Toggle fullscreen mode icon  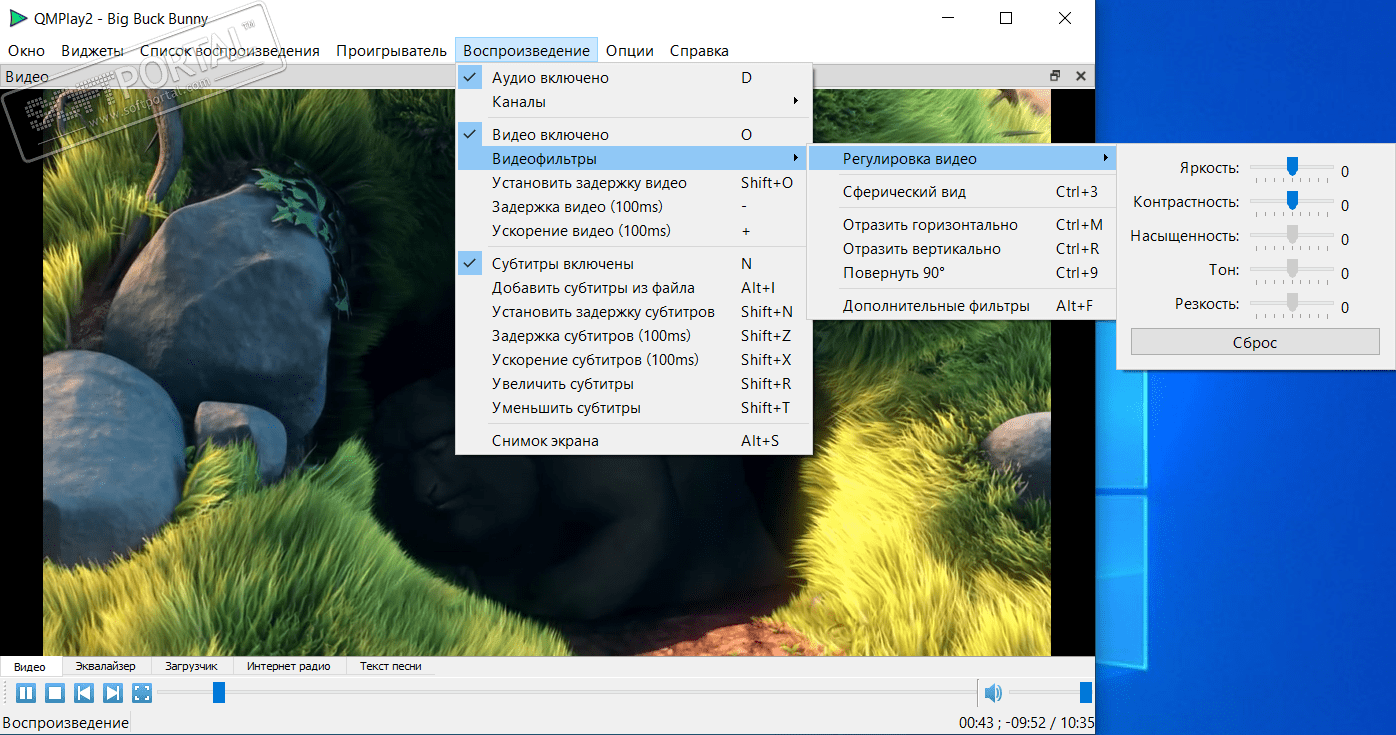click(142, 693)
